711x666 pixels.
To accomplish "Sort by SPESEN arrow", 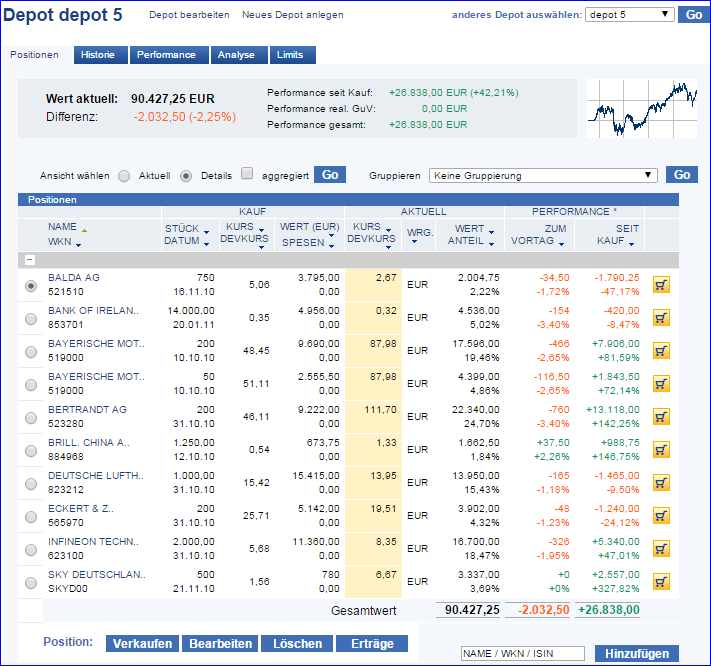I will point(331,246).
